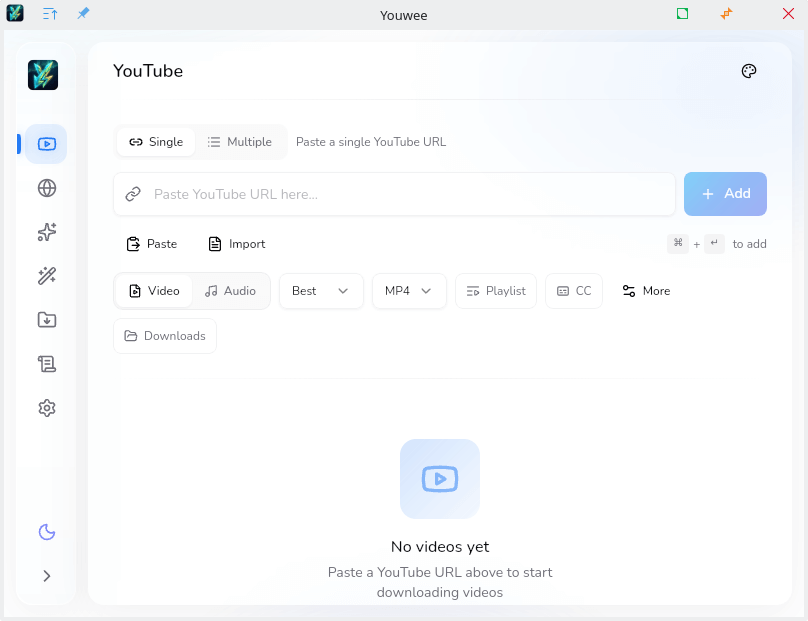808x621 pixels.
Task: Select the Audio tab
Action: (x=230, y=291)
